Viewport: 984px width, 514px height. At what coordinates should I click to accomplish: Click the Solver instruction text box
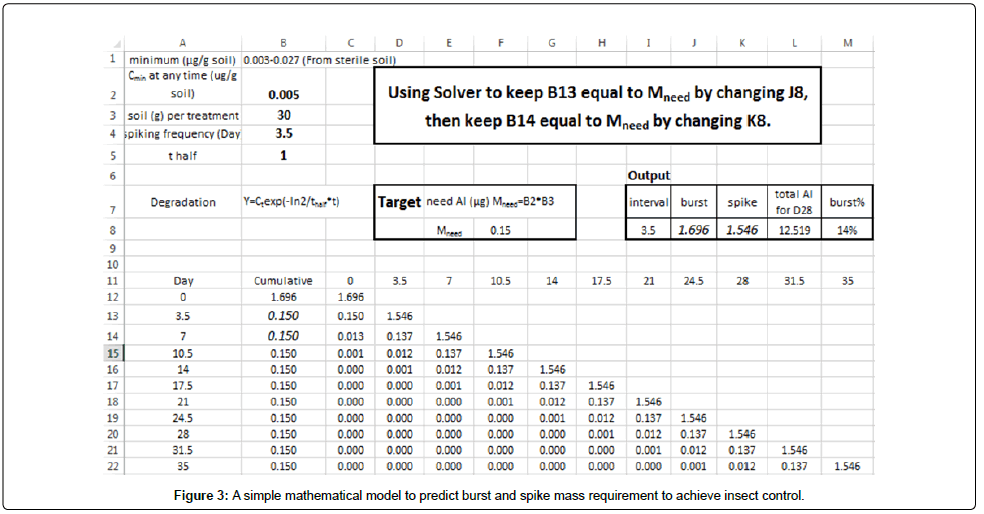pyautogui.click(x=597, y=105)
